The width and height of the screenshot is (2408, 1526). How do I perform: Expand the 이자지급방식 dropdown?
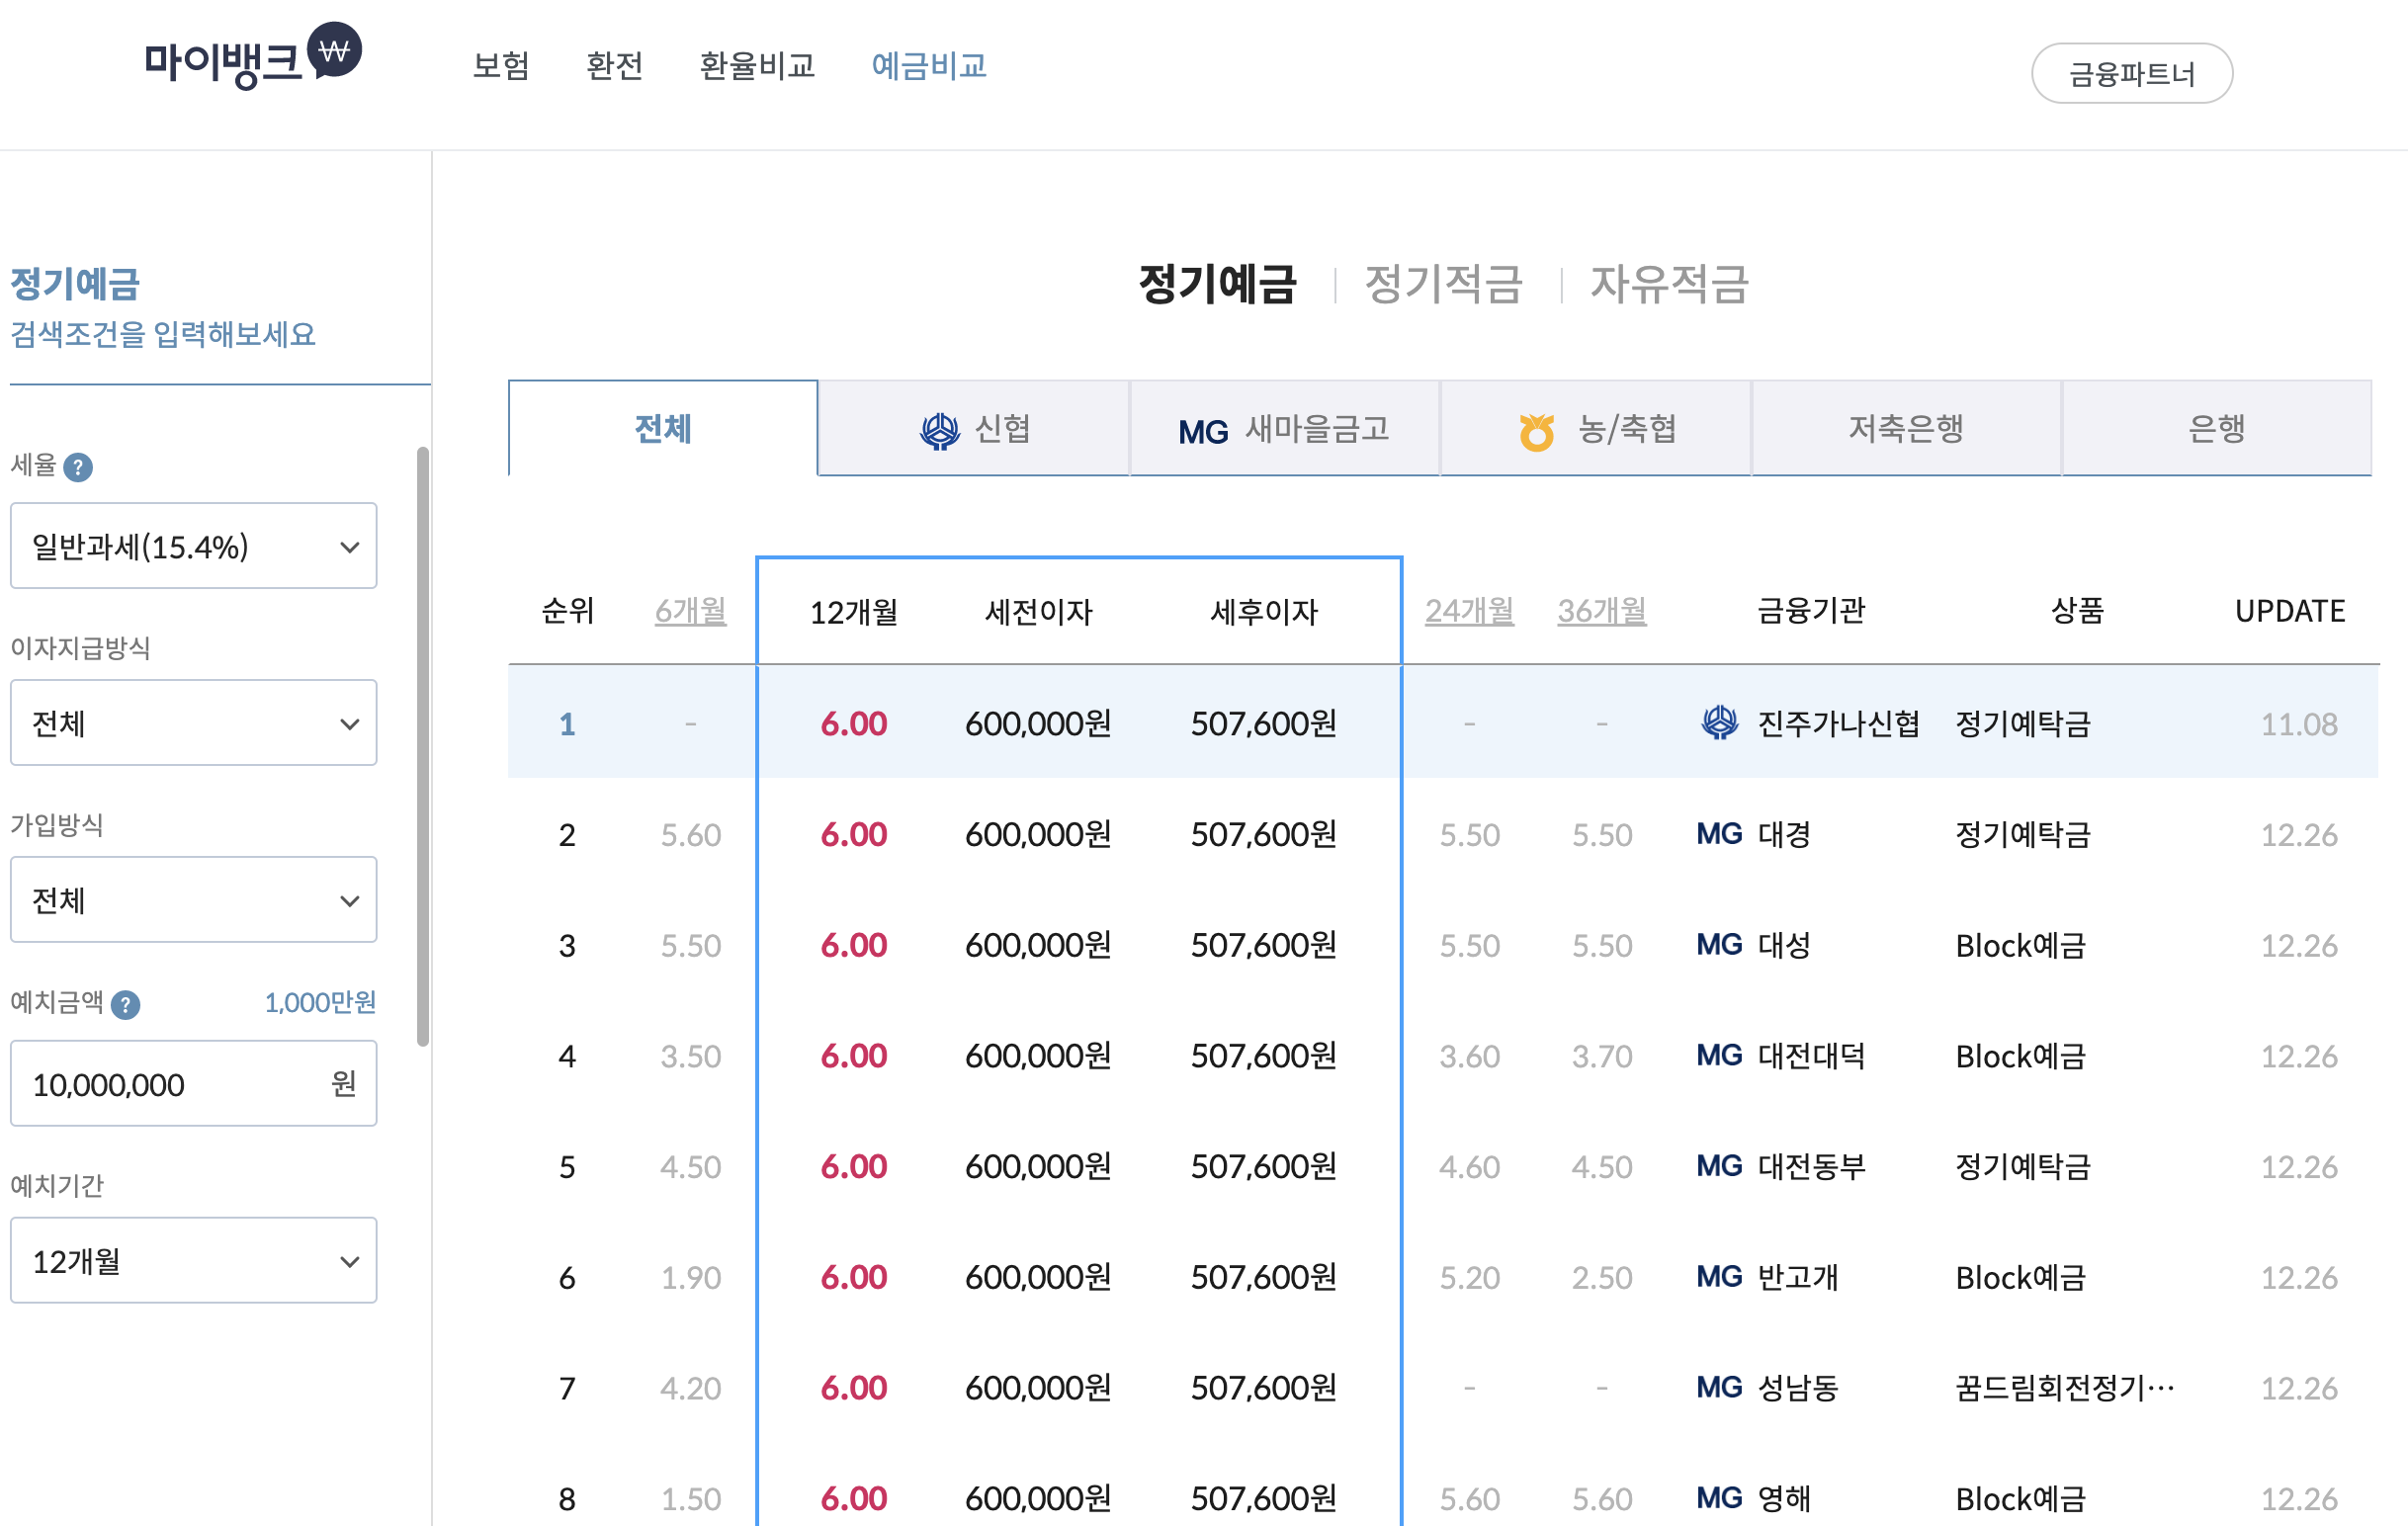click(x=193, y=723)
